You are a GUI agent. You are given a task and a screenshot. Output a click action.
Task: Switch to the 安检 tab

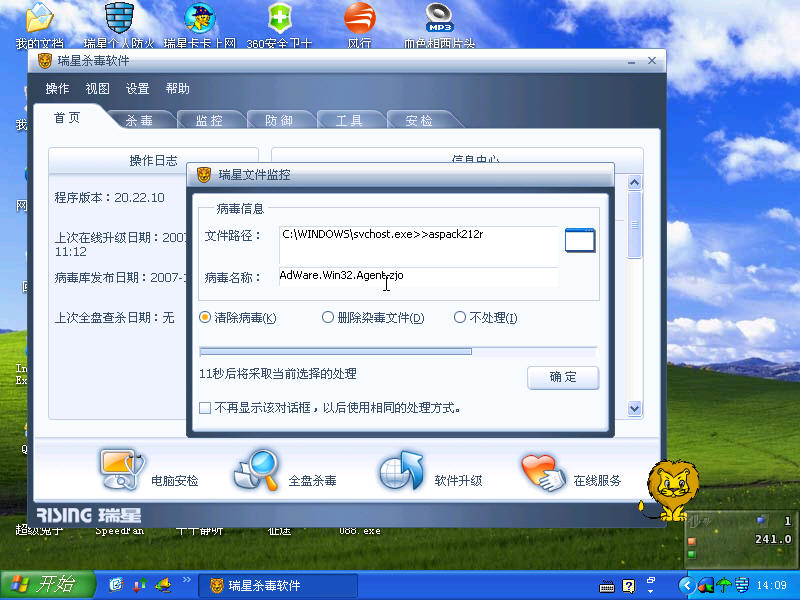419,120
